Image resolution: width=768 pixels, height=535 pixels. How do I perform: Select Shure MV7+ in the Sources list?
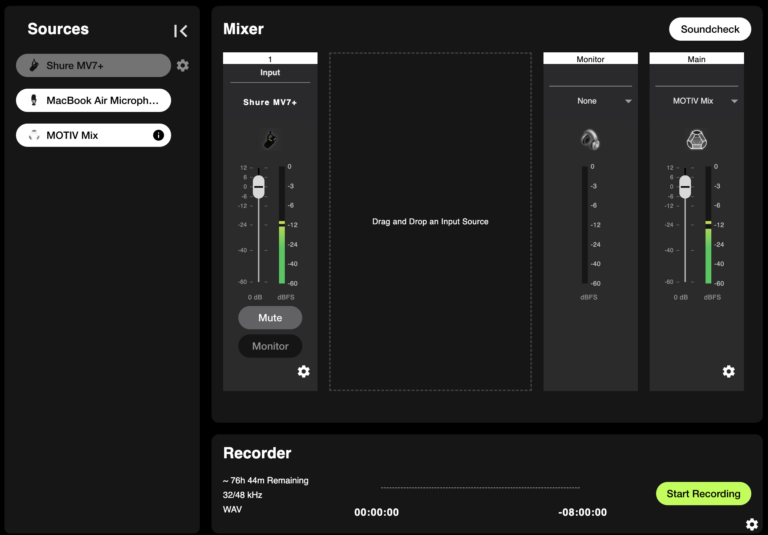(93, 66)
